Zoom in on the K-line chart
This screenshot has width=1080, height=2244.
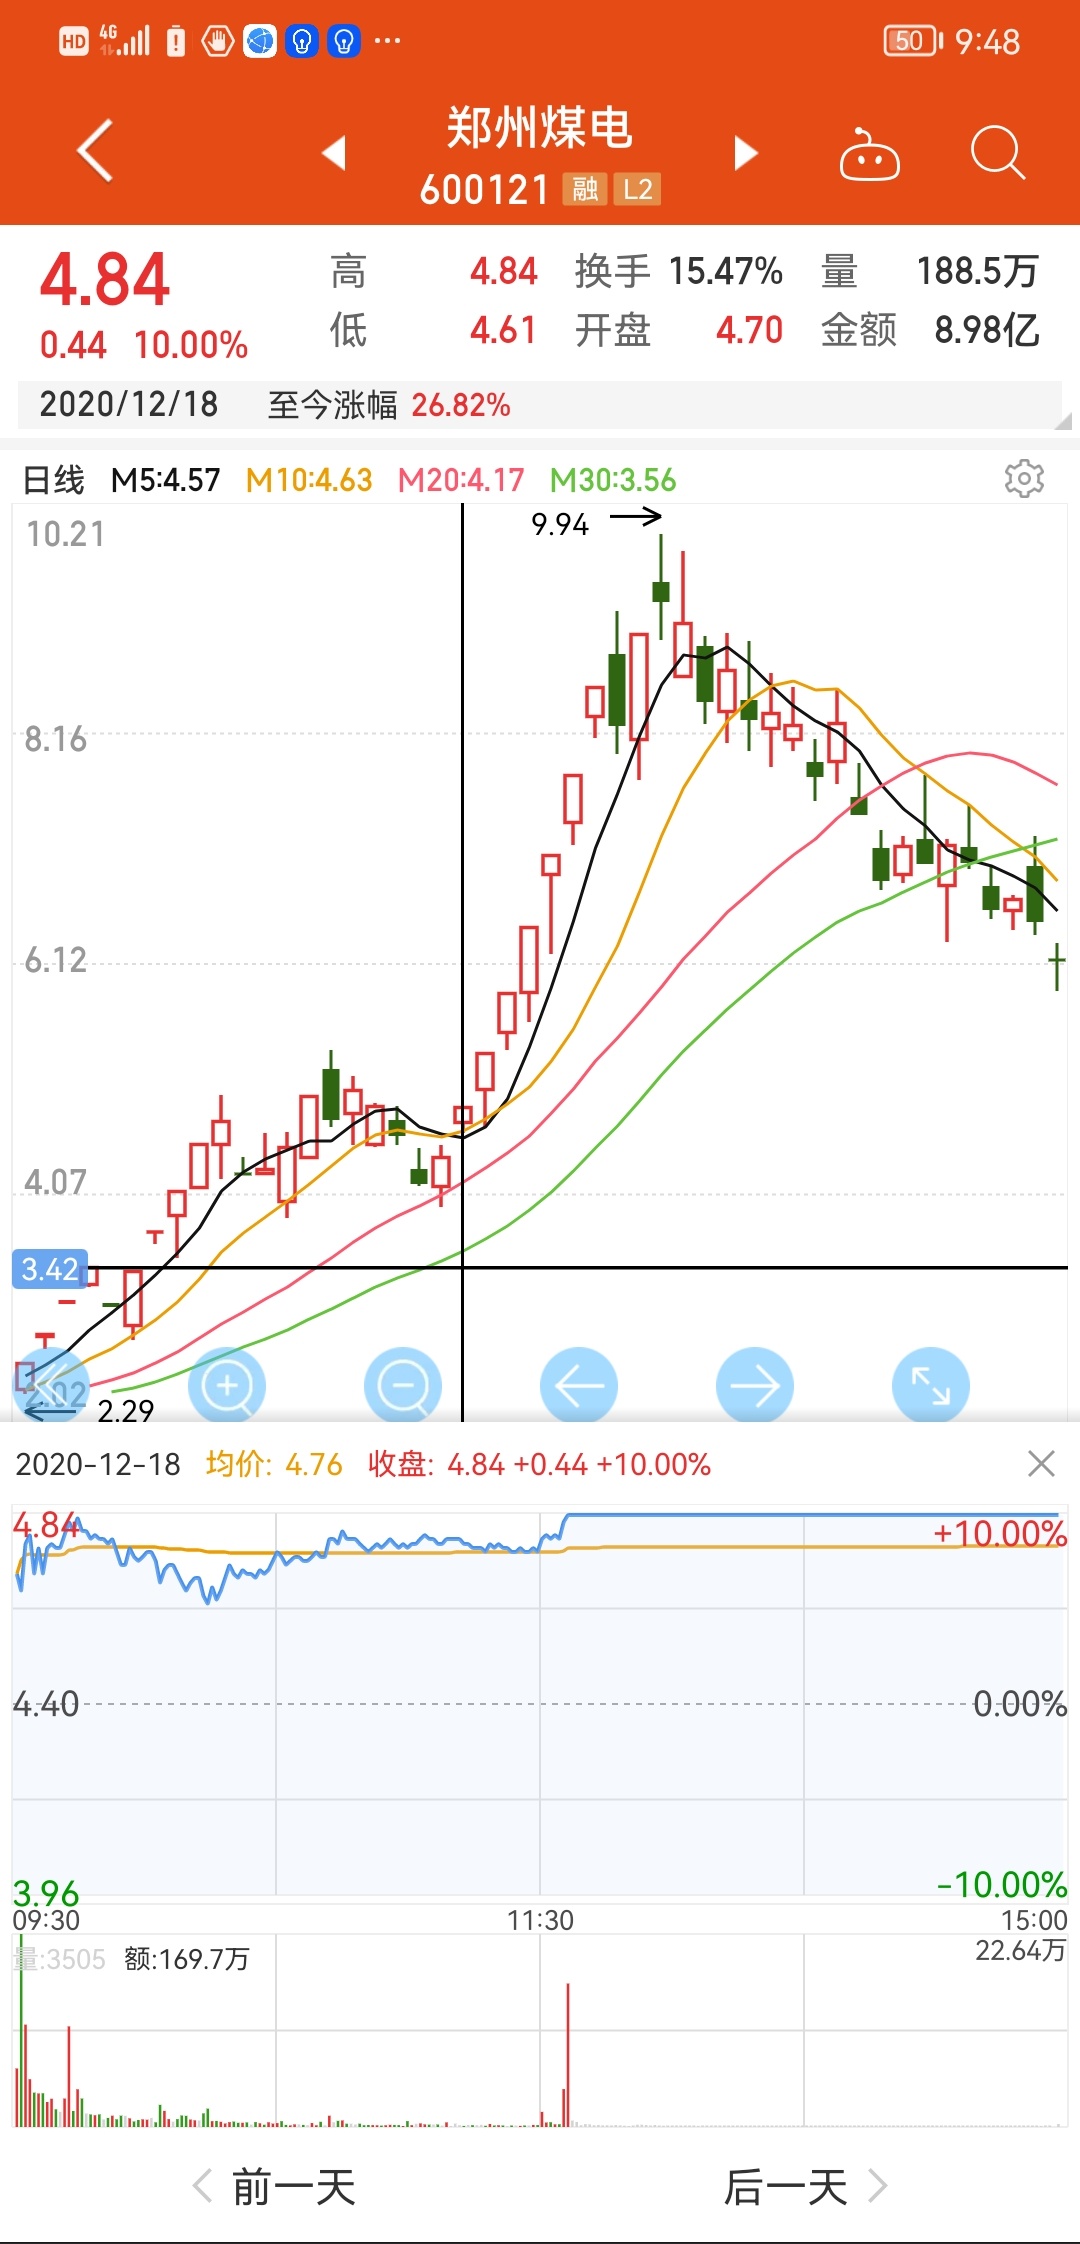tap(228, 1386)
